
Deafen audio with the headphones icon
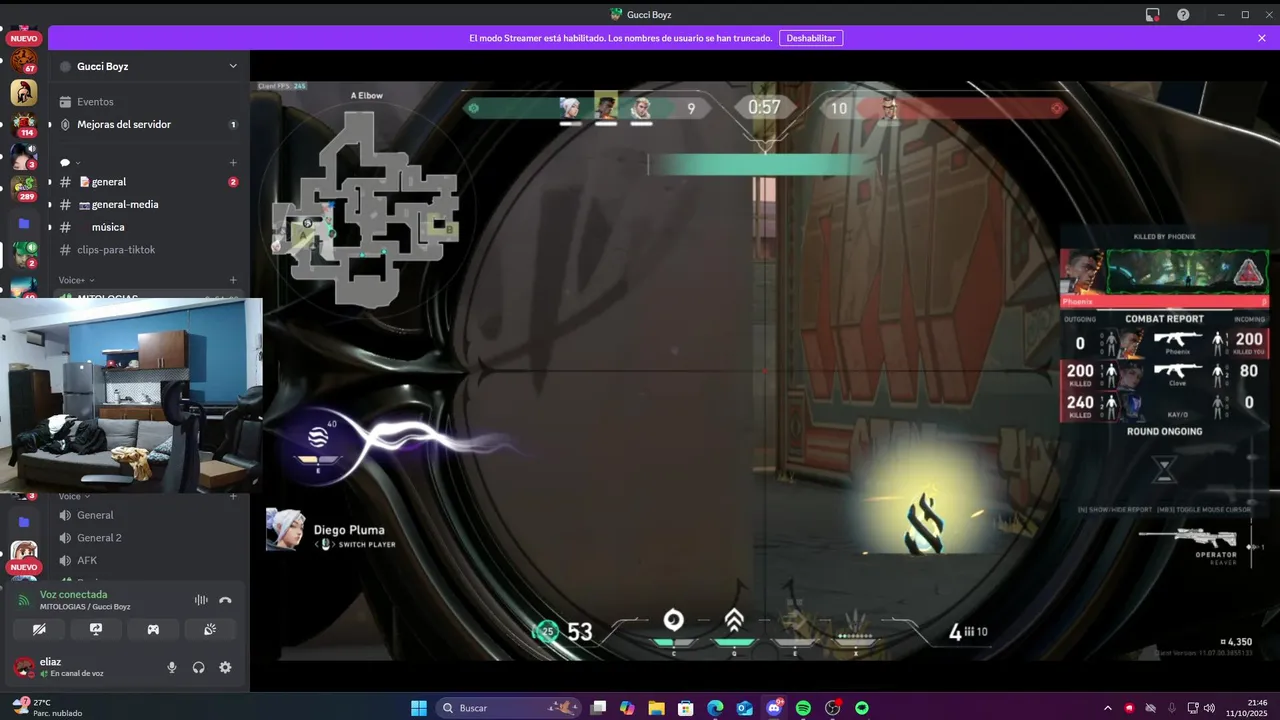pyautogui.click(x=199, y=667)
